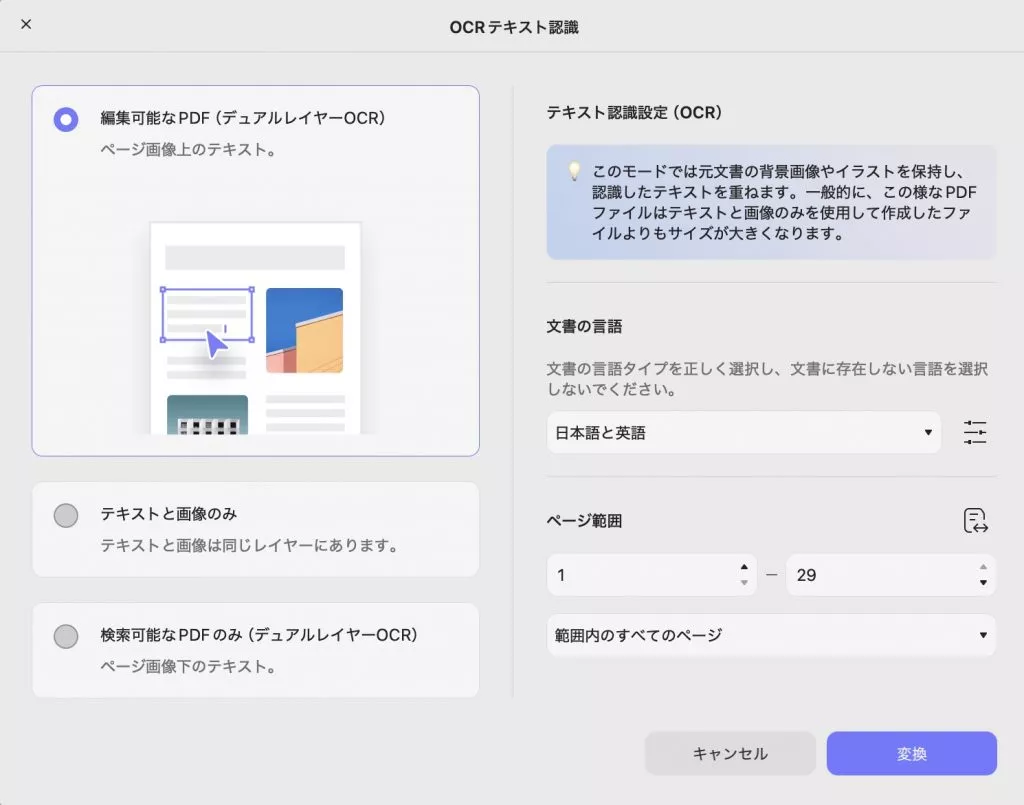The height and width of the screenshot is (805, 1024).
Task: Click the page range document icon
Action: 974,520
